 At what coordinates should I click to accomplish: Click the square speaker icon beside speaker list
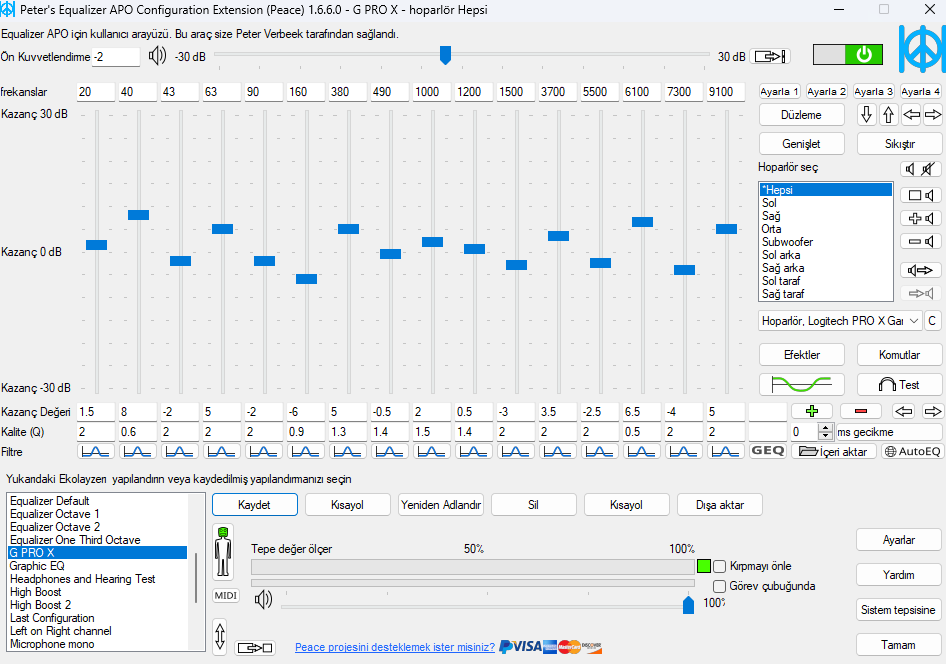coord(921,195)
